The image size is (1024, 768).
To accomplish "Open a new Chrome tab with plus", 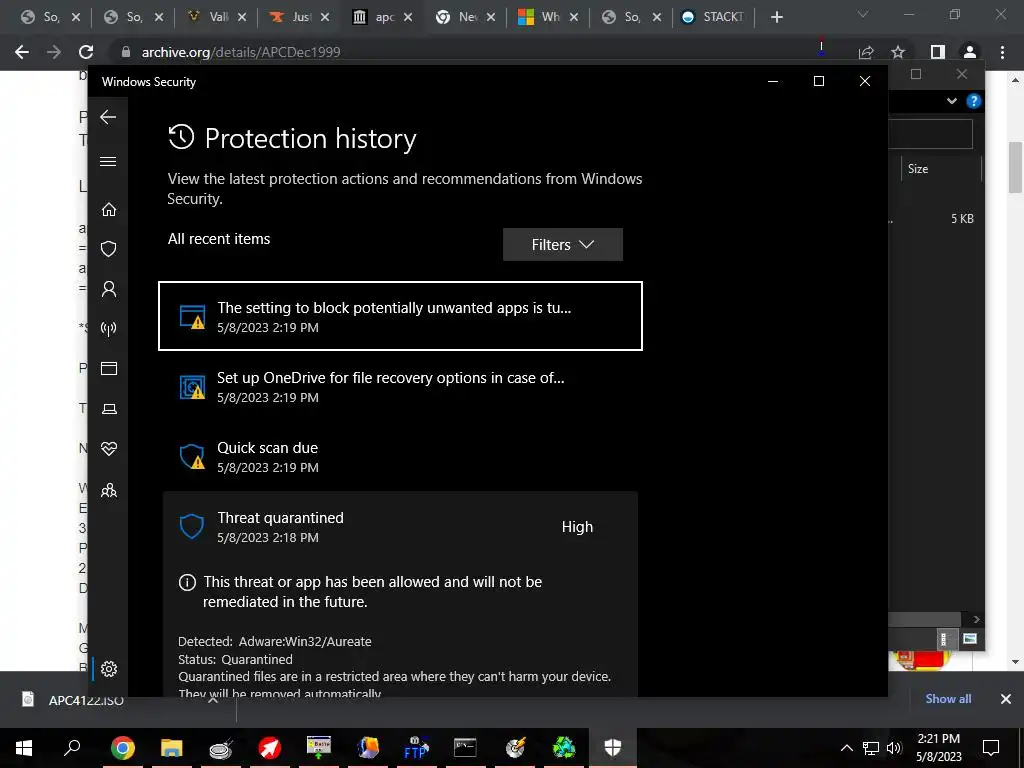I will pos(776,17).
